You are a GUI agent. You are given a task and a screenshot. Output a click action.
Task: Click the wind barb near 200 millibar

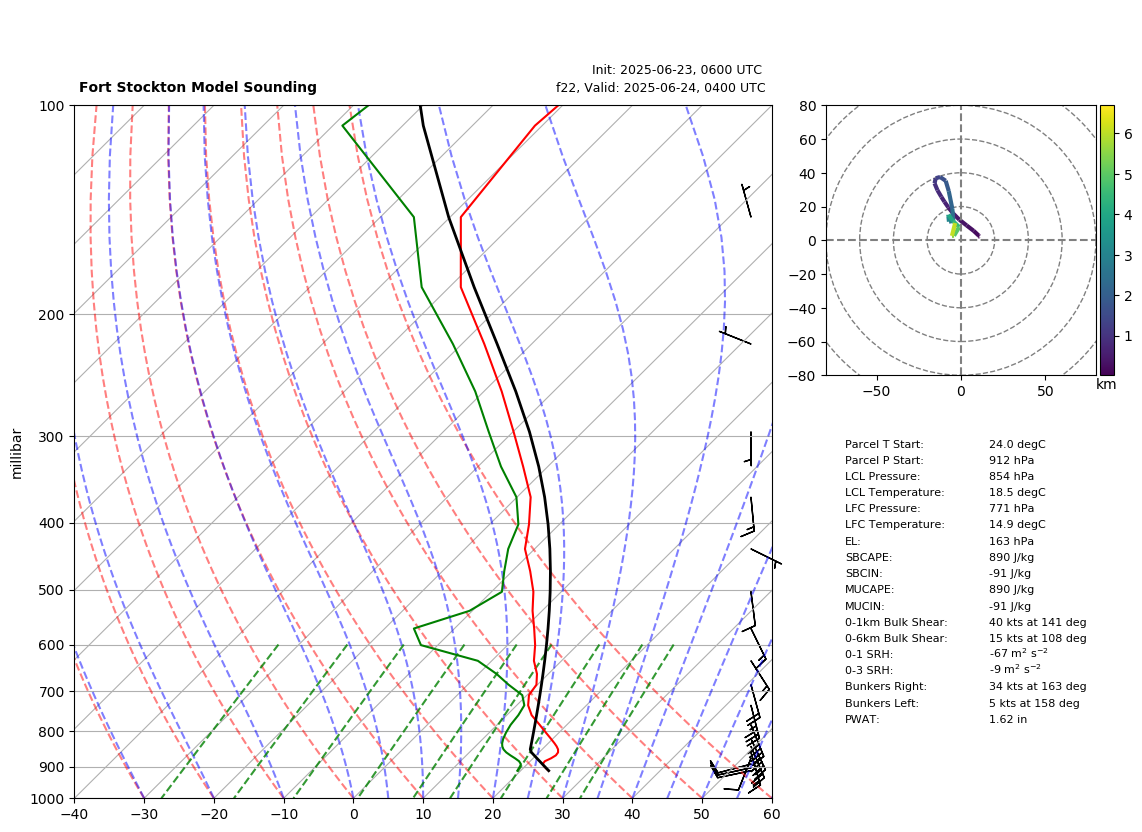[x=735, y=336]
